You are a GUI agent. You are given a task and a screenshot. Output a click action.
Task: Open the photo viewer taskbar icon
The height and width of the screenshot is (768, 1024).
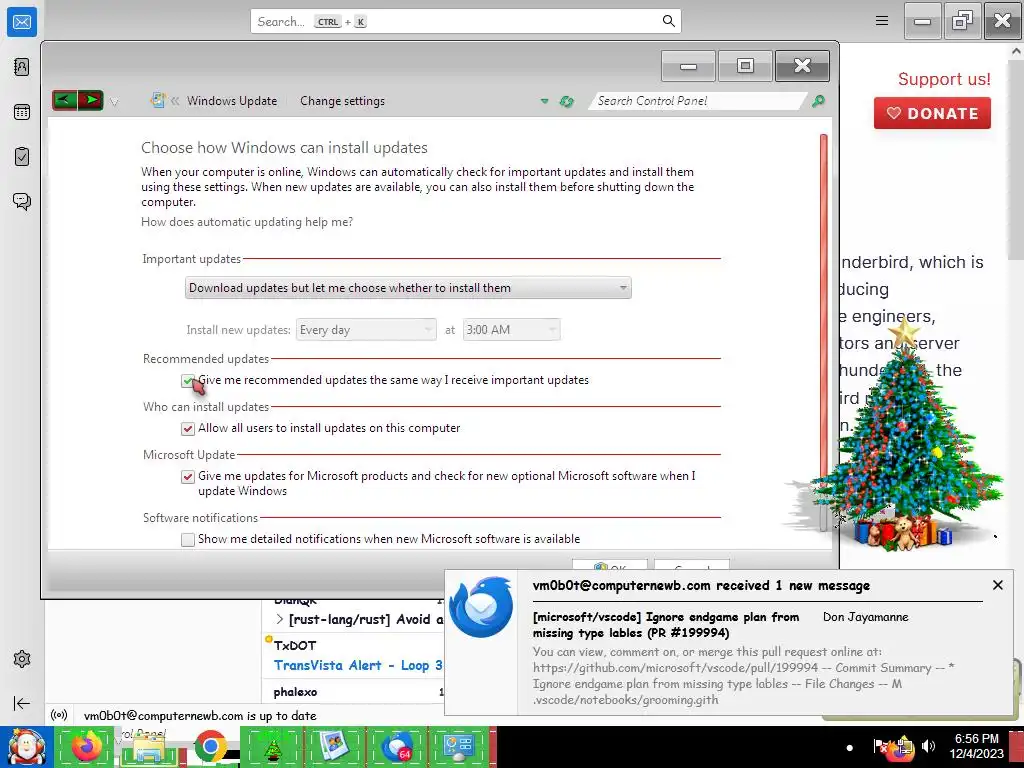pyautogui.click(x=334, y=747)
